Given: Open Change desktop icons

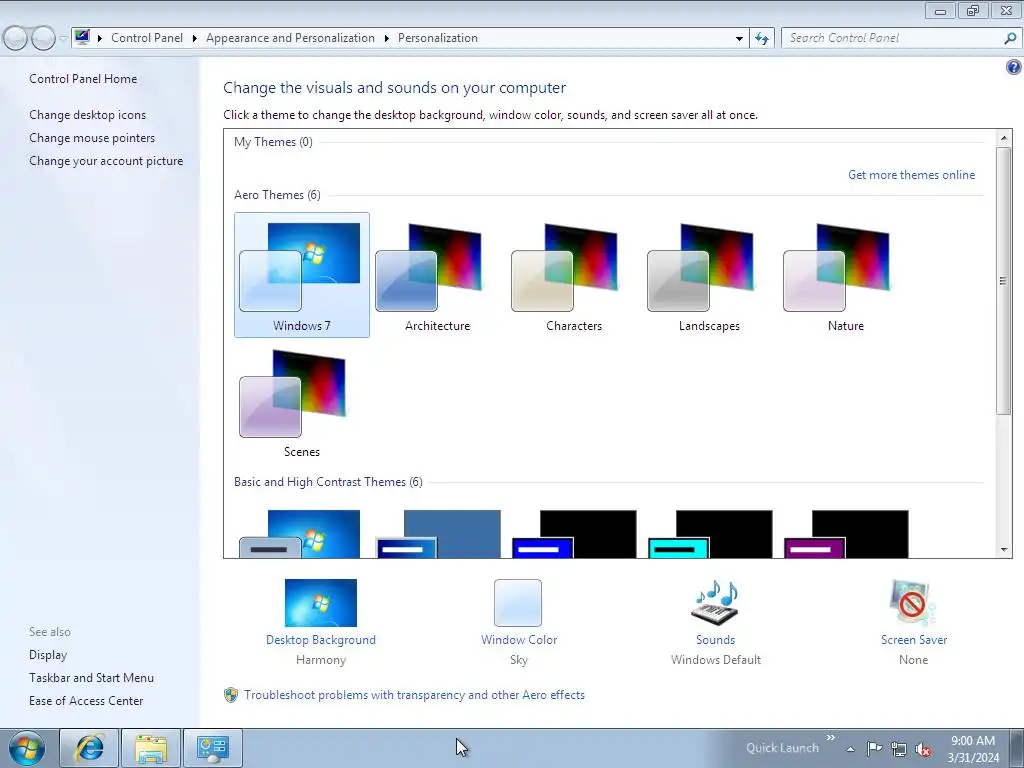Looking at the screenshot, I should click(x=88, y=115).
